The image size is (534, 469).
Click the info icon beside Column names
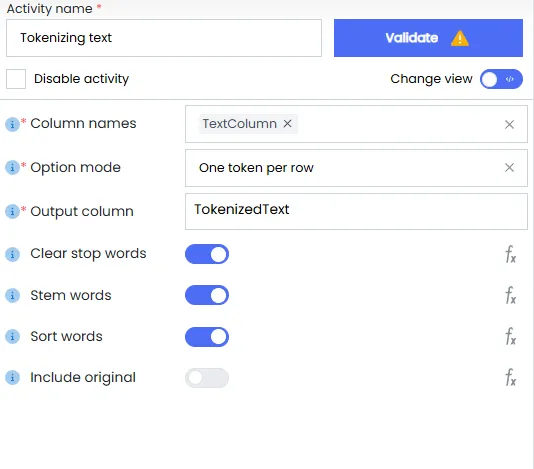click(x=12, y=124)
